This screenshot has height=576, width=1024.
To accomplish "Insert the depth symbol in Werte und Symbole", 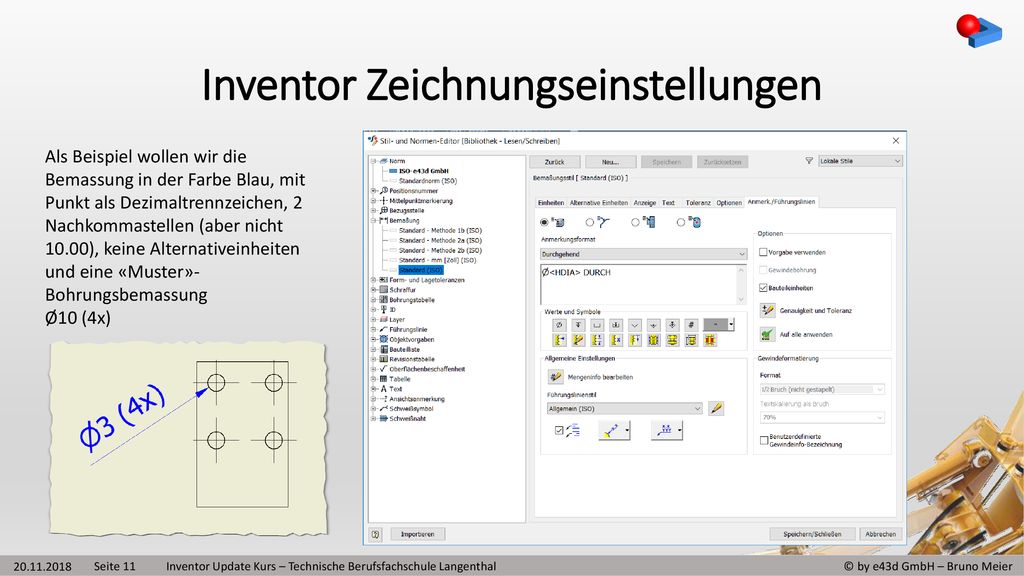I will tap(578, 325).
